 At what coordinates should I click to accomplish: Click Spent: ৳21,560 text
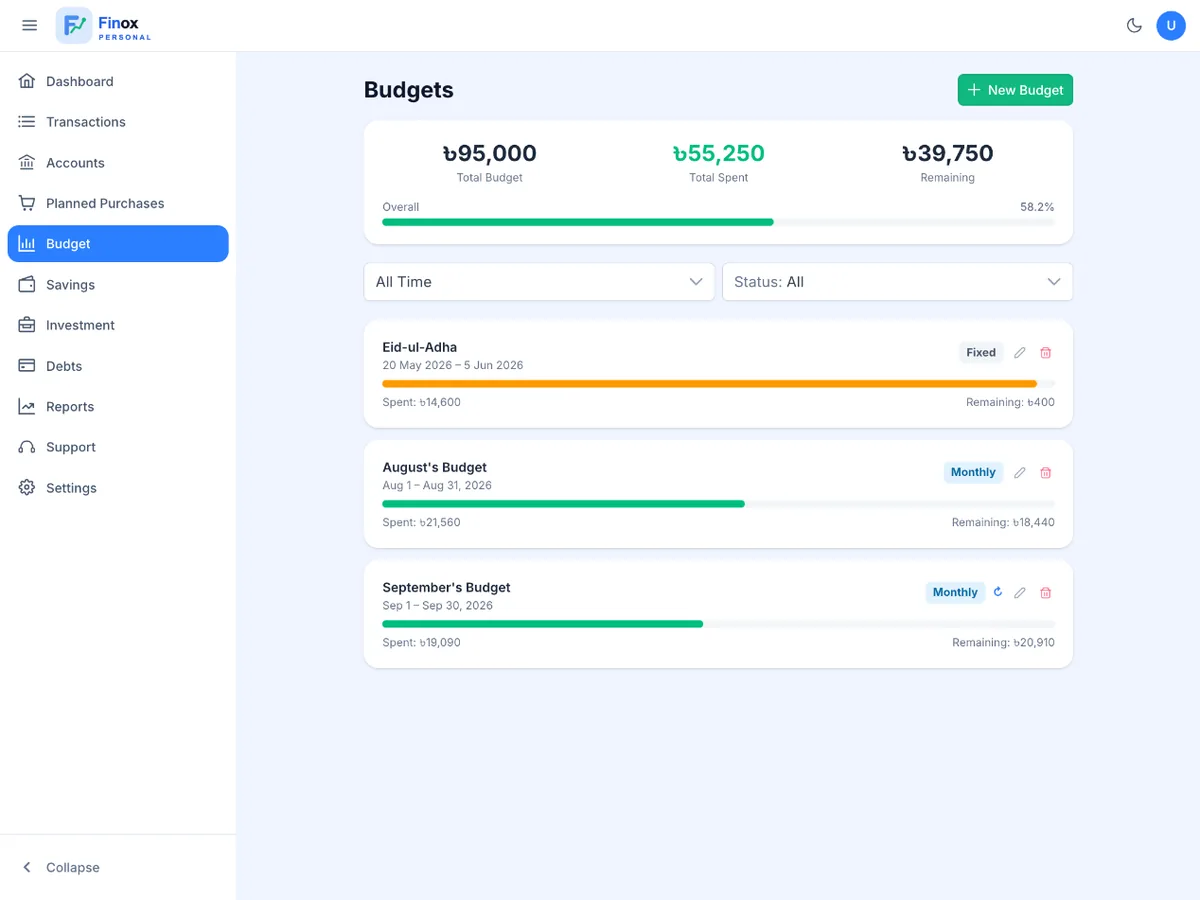(422, 522)
